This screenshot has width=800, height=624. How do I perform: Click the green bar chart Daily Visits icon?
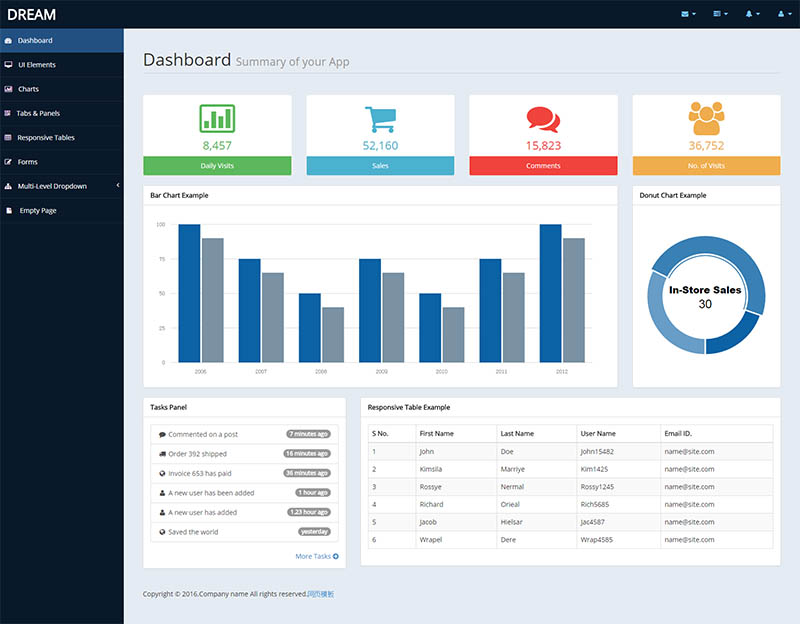217,118
